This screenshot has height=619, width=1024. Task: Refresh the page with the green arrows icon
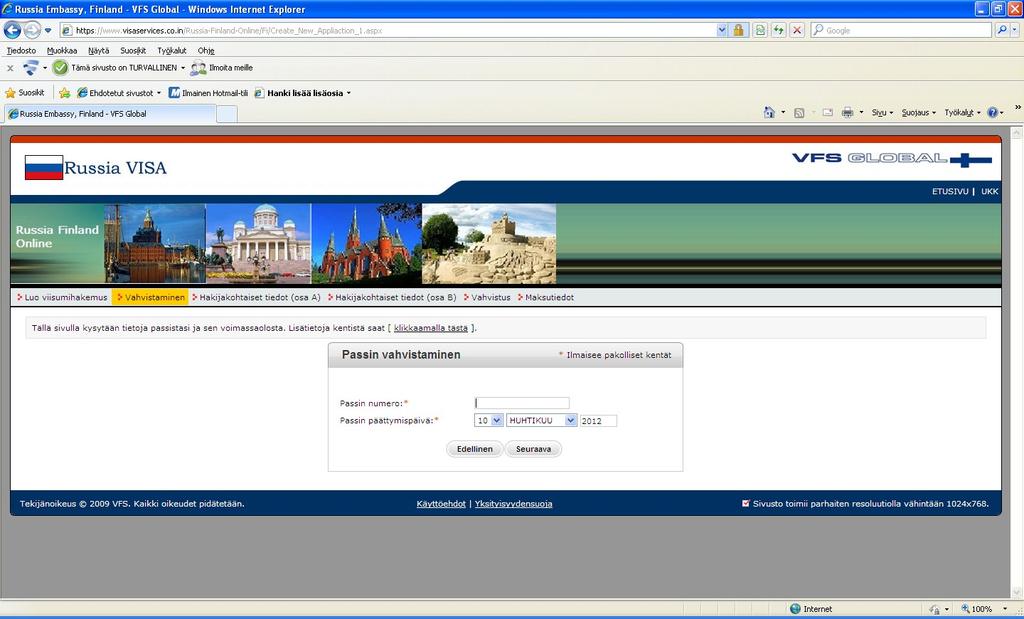coord(778,31)
